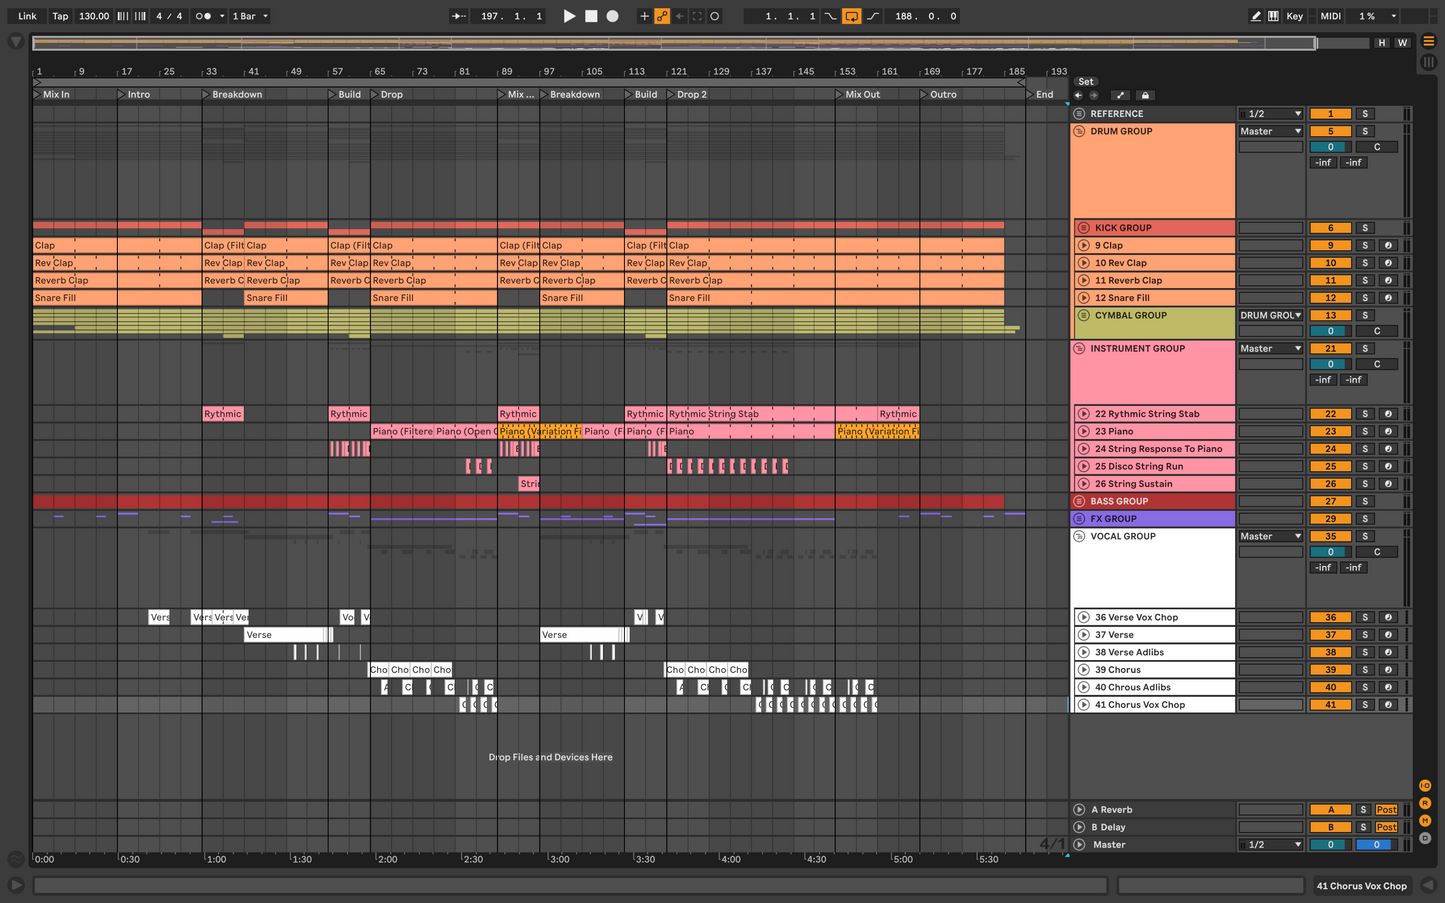Click the Arrangement Record button
This screenshot has height=903, width=1445.
click(x=613, y=16)
